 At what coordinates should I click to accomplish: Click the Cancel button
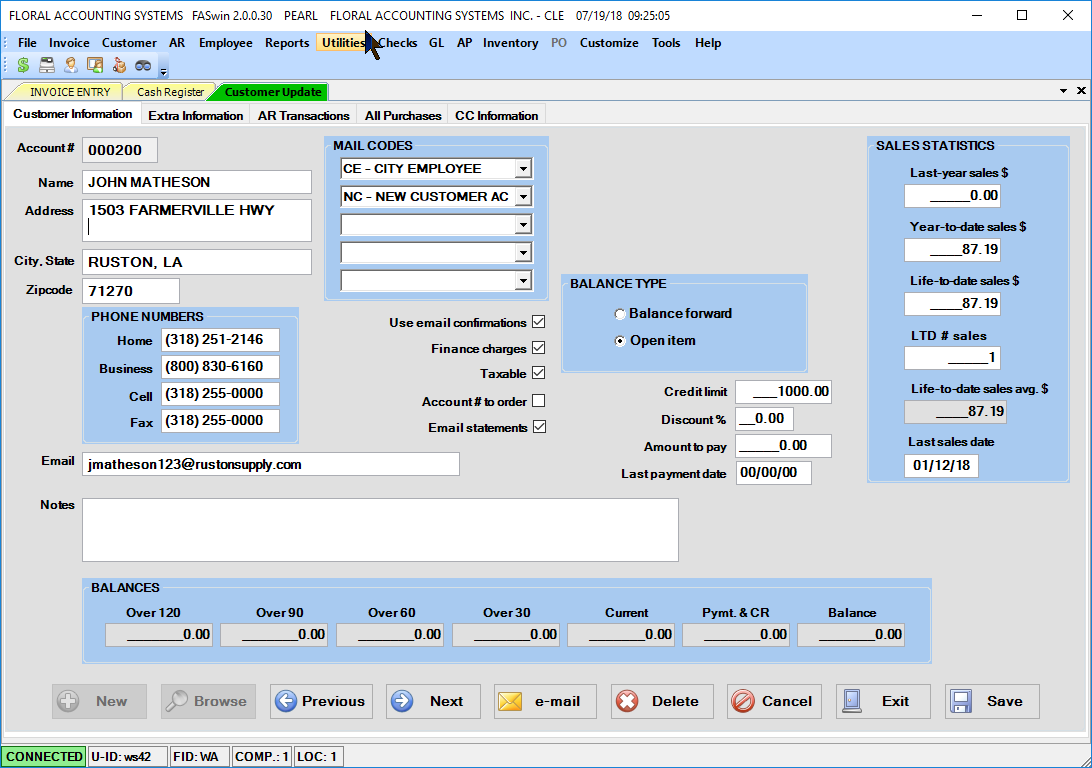pos(774,701)
